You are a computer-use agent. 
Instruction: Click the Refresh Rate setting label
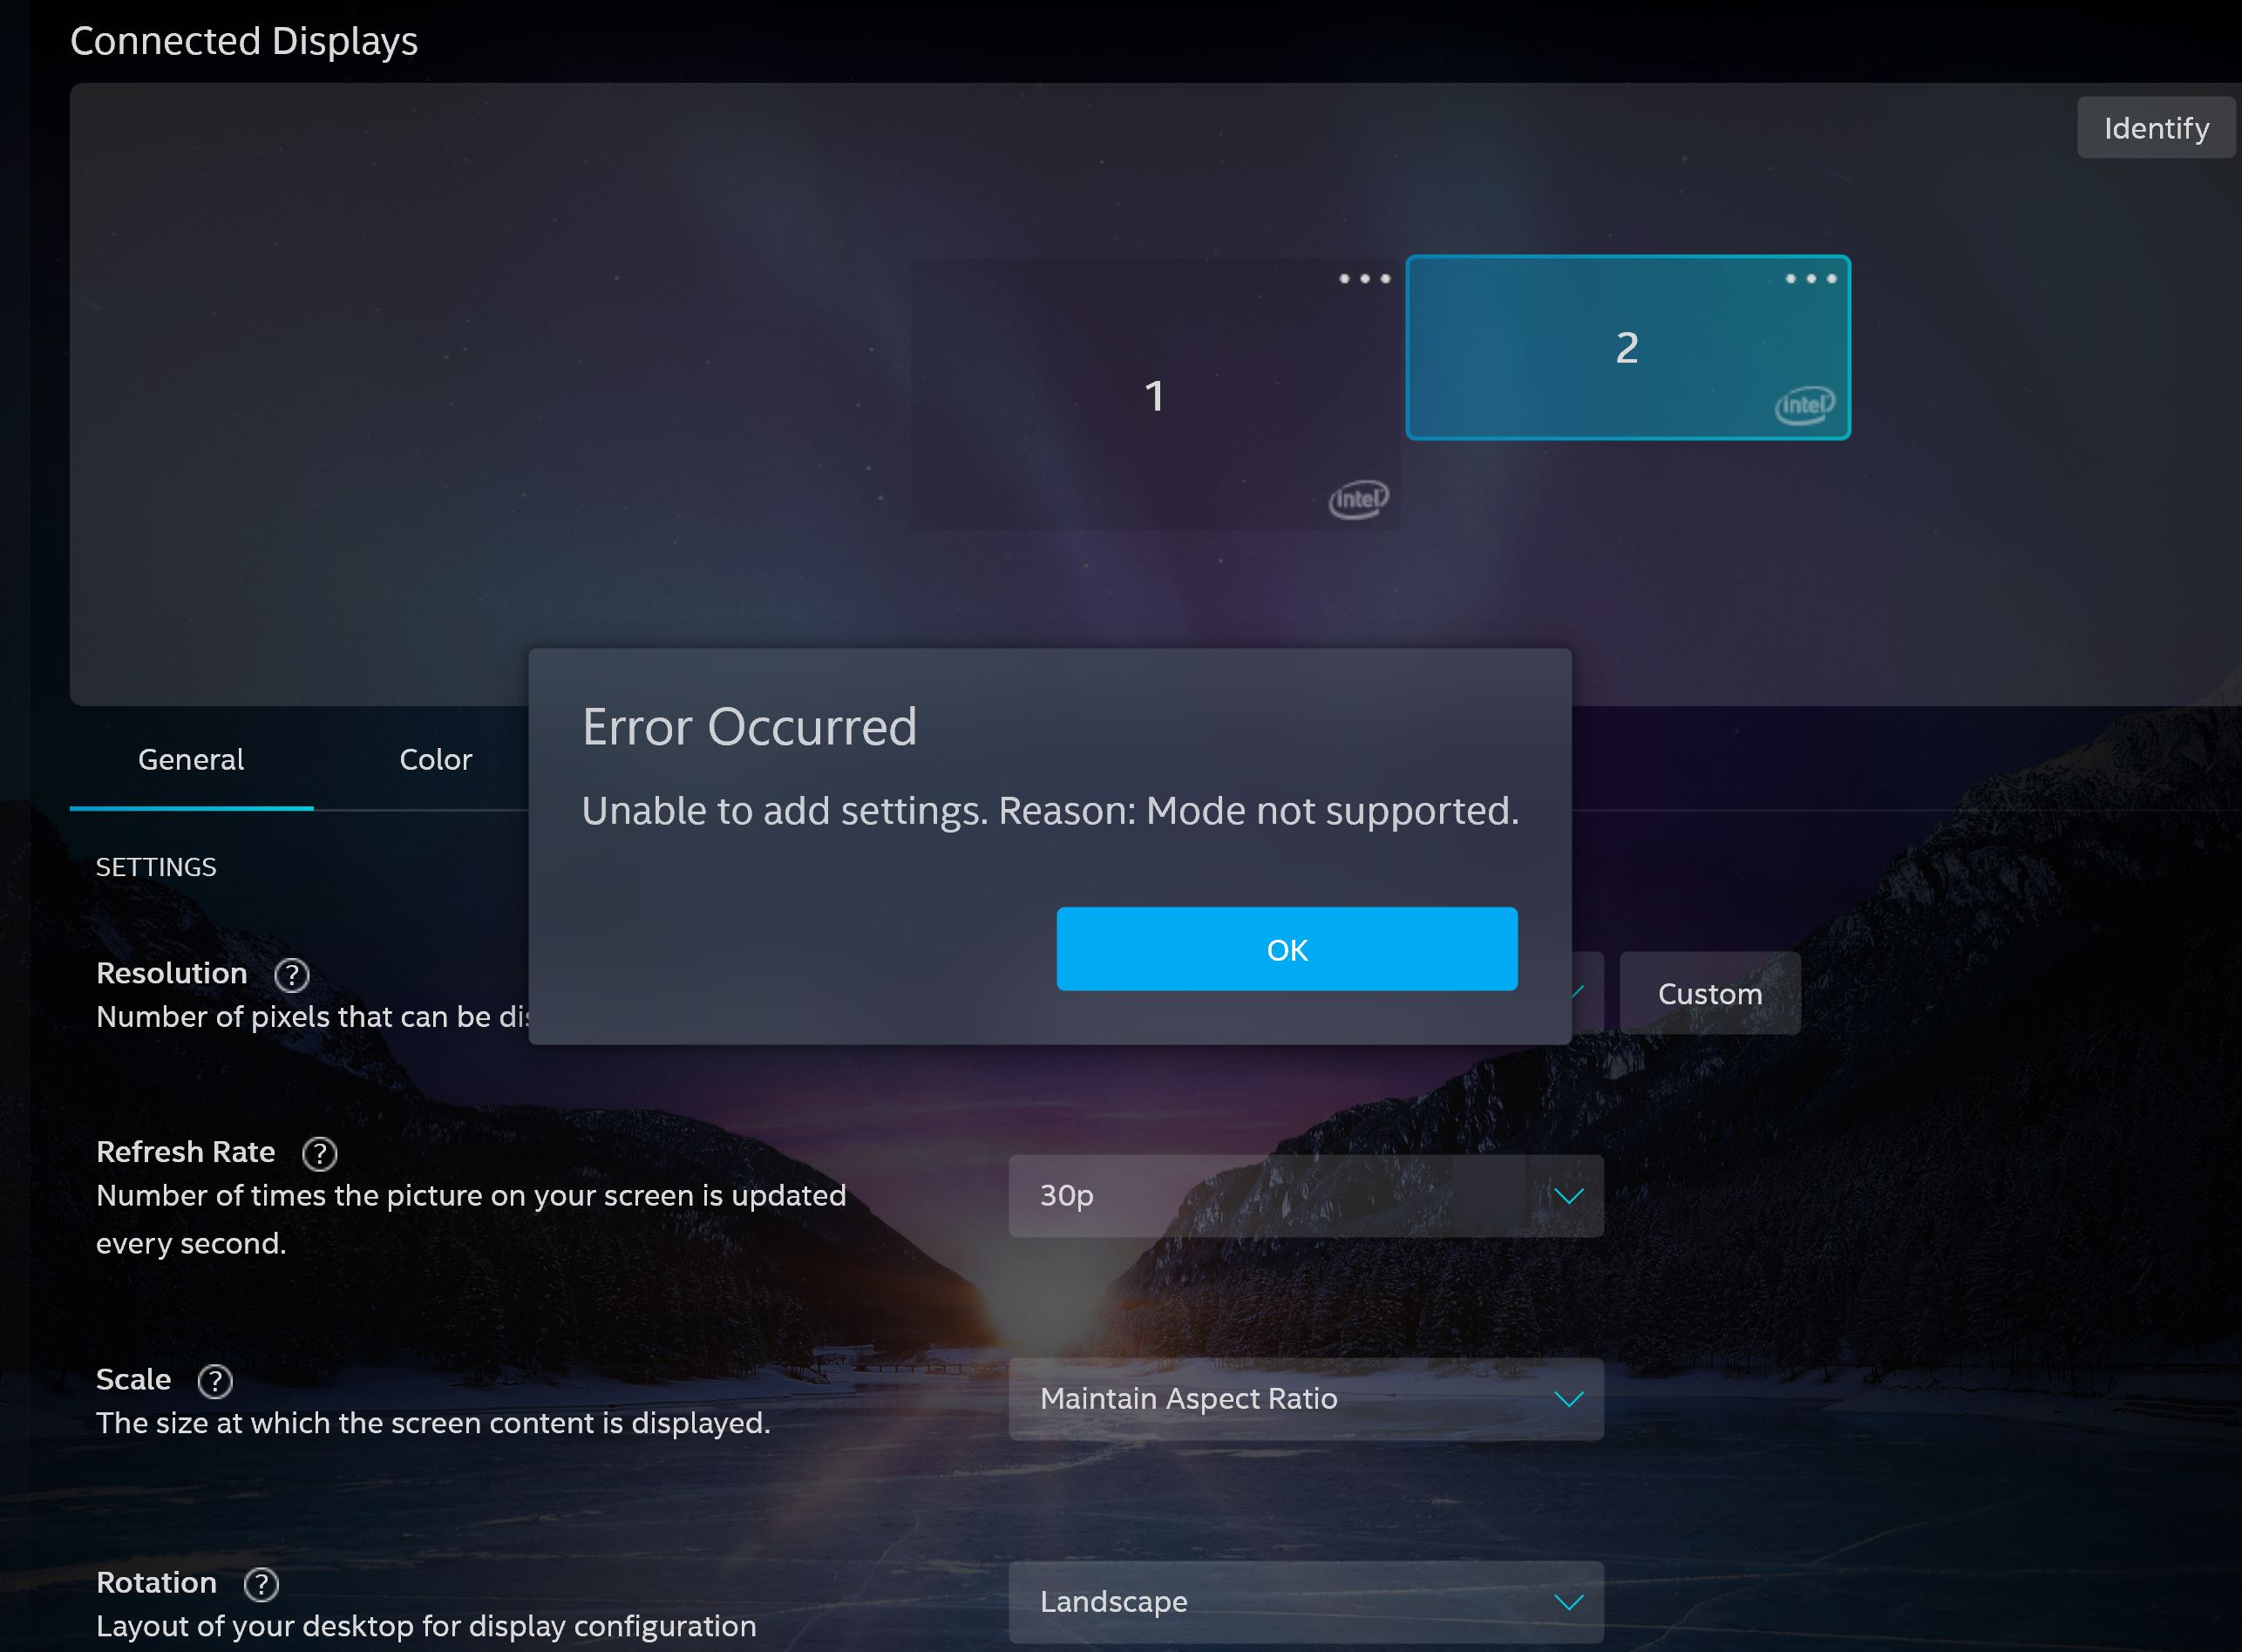pos(186,1153)
